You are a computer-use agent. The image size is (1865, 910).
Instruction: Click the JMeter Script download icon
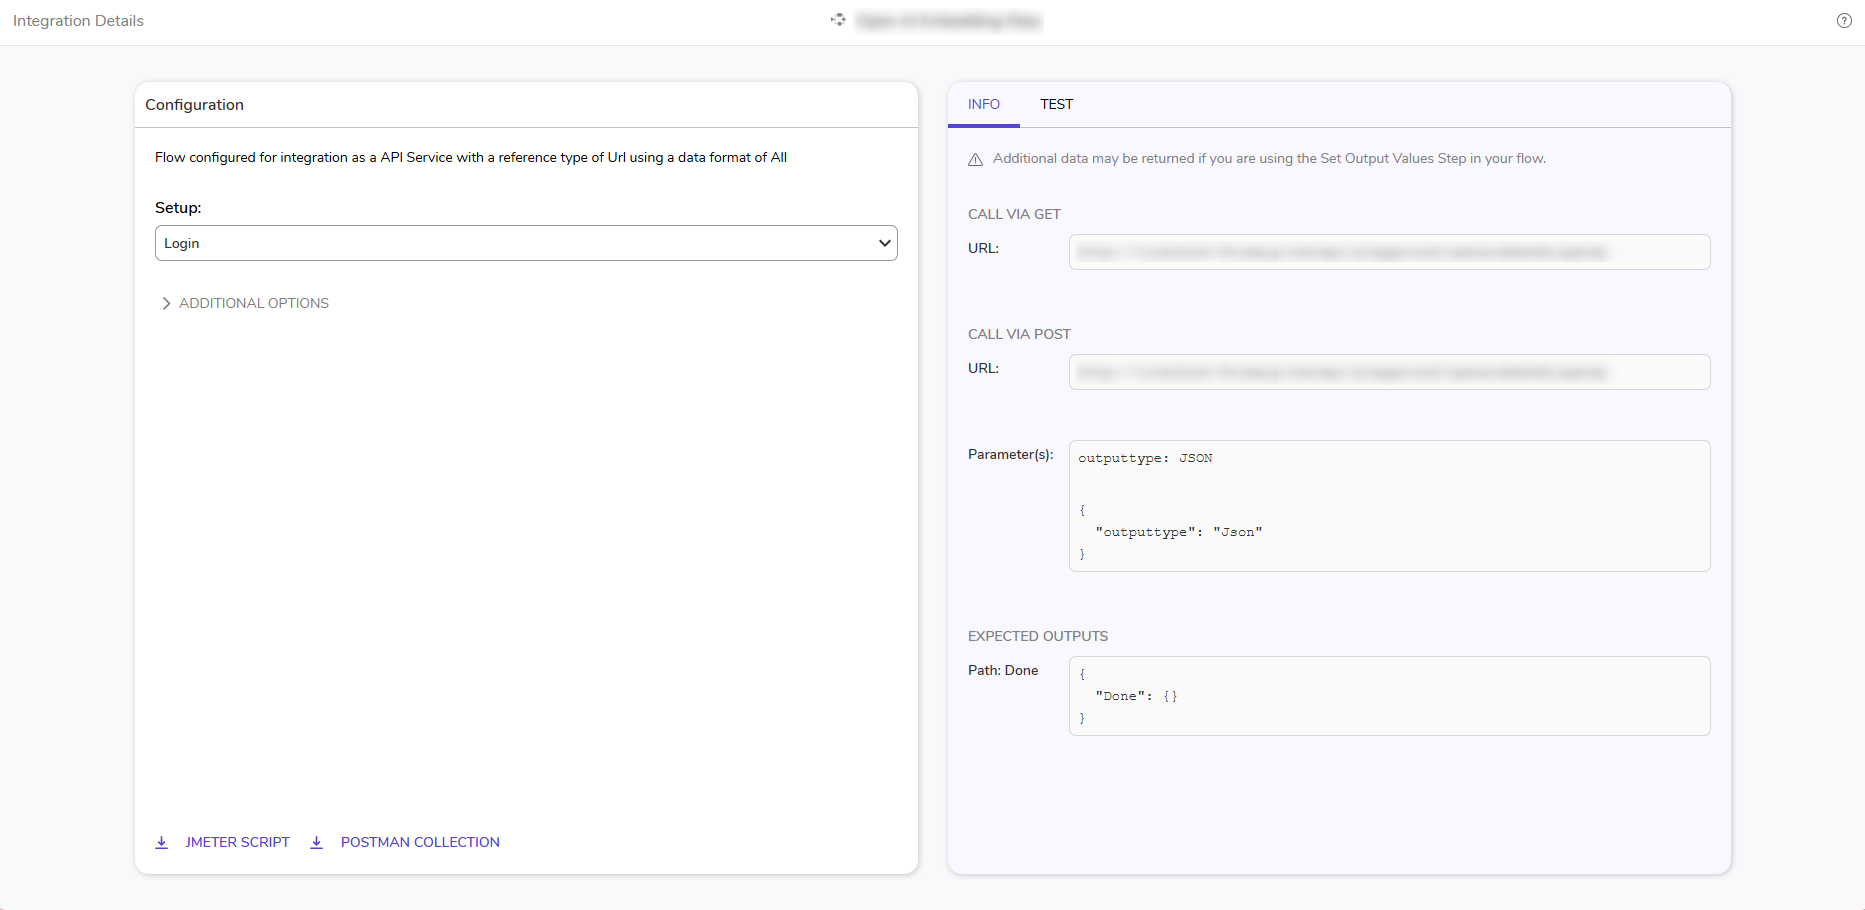(x=161, y=842)
